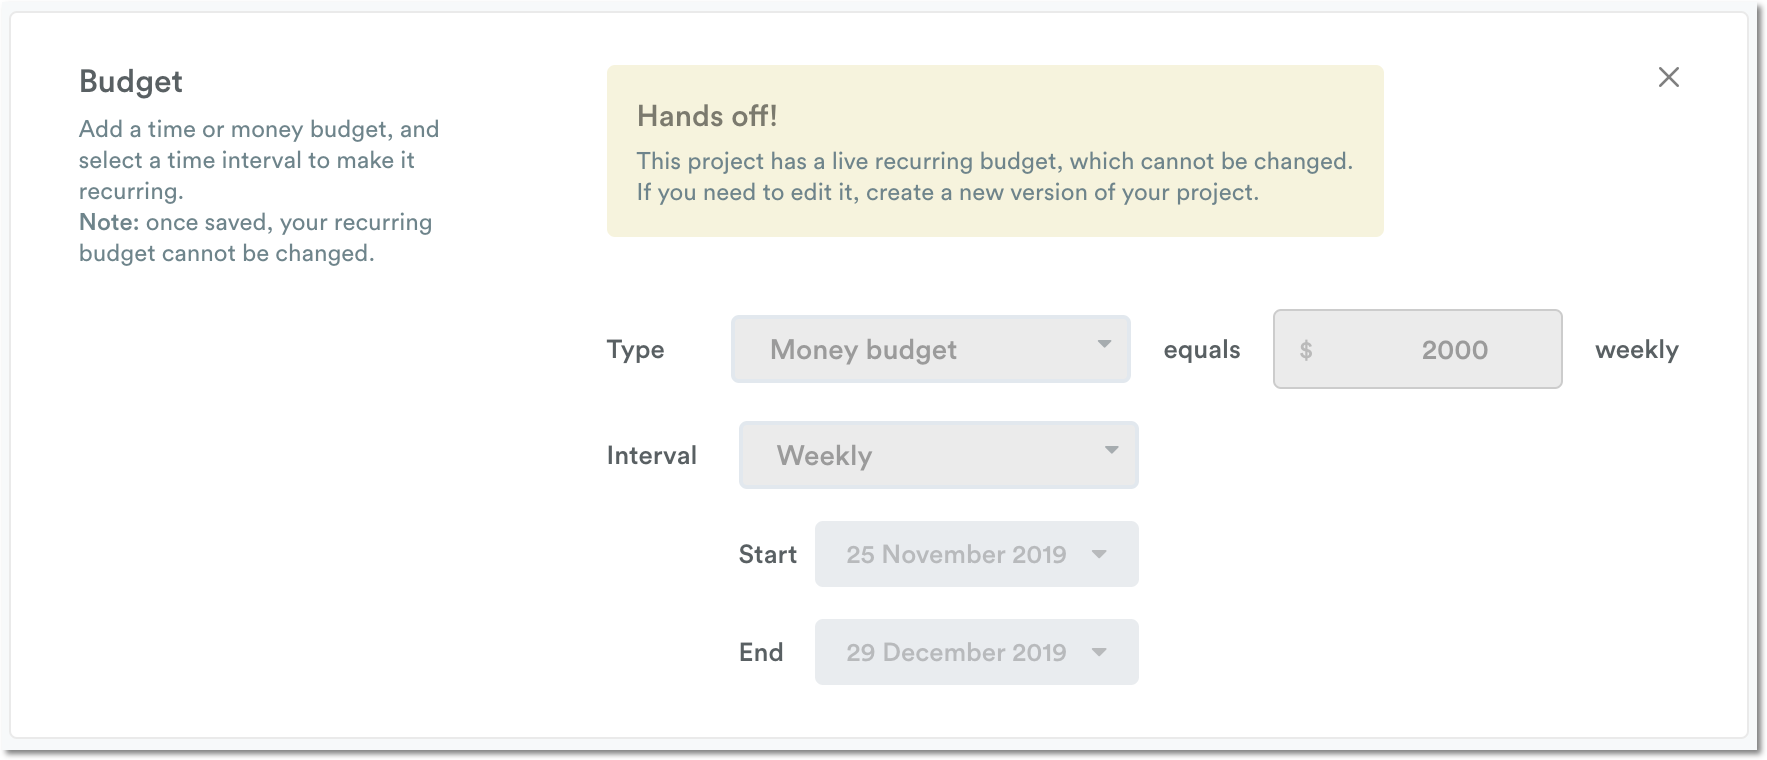Click the Budget heading
The width and height of the screenshot is (1767, 760).
click(x=130, y=81)
